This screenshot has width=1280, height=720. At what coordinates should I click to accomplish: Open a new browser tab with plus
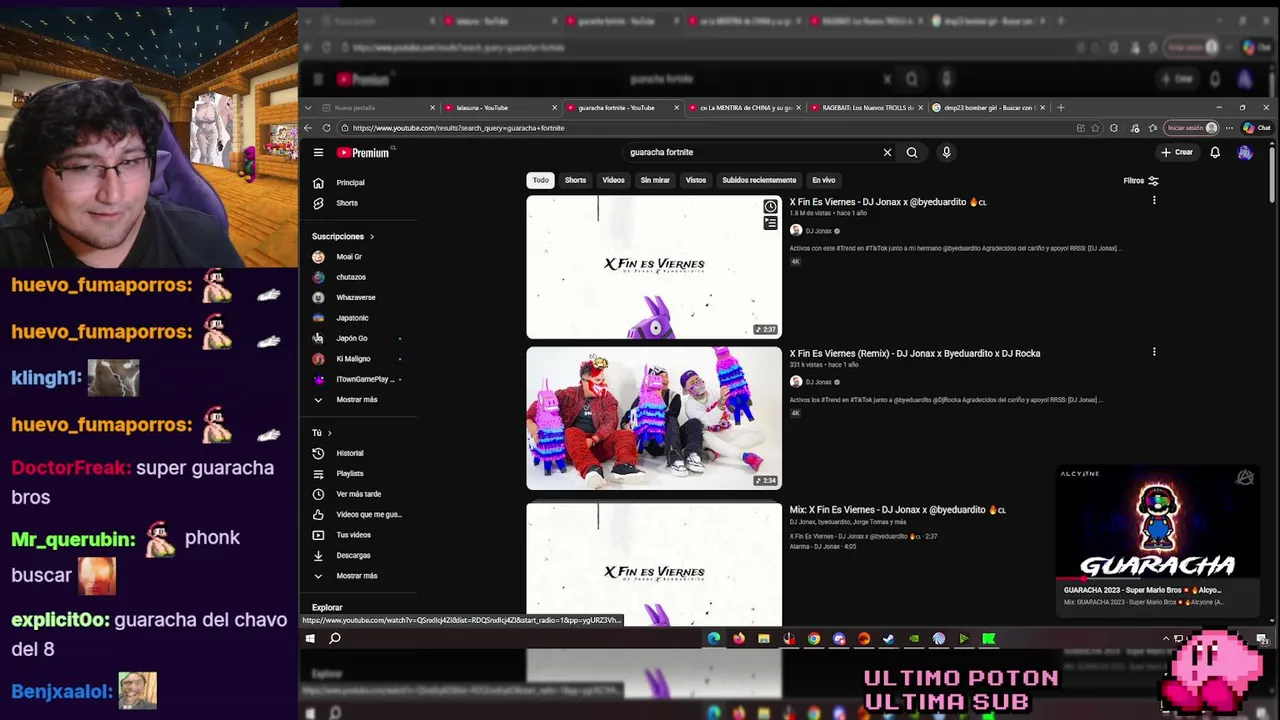pyautogui.click(x=1061, y=107)
